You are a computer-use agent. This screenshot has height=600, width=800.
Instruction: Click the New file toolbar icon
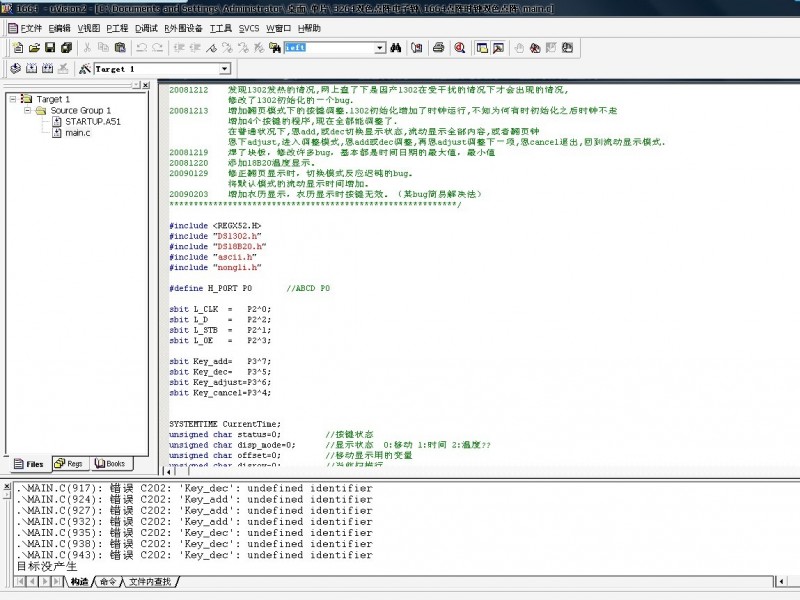[x=16, y=47]
